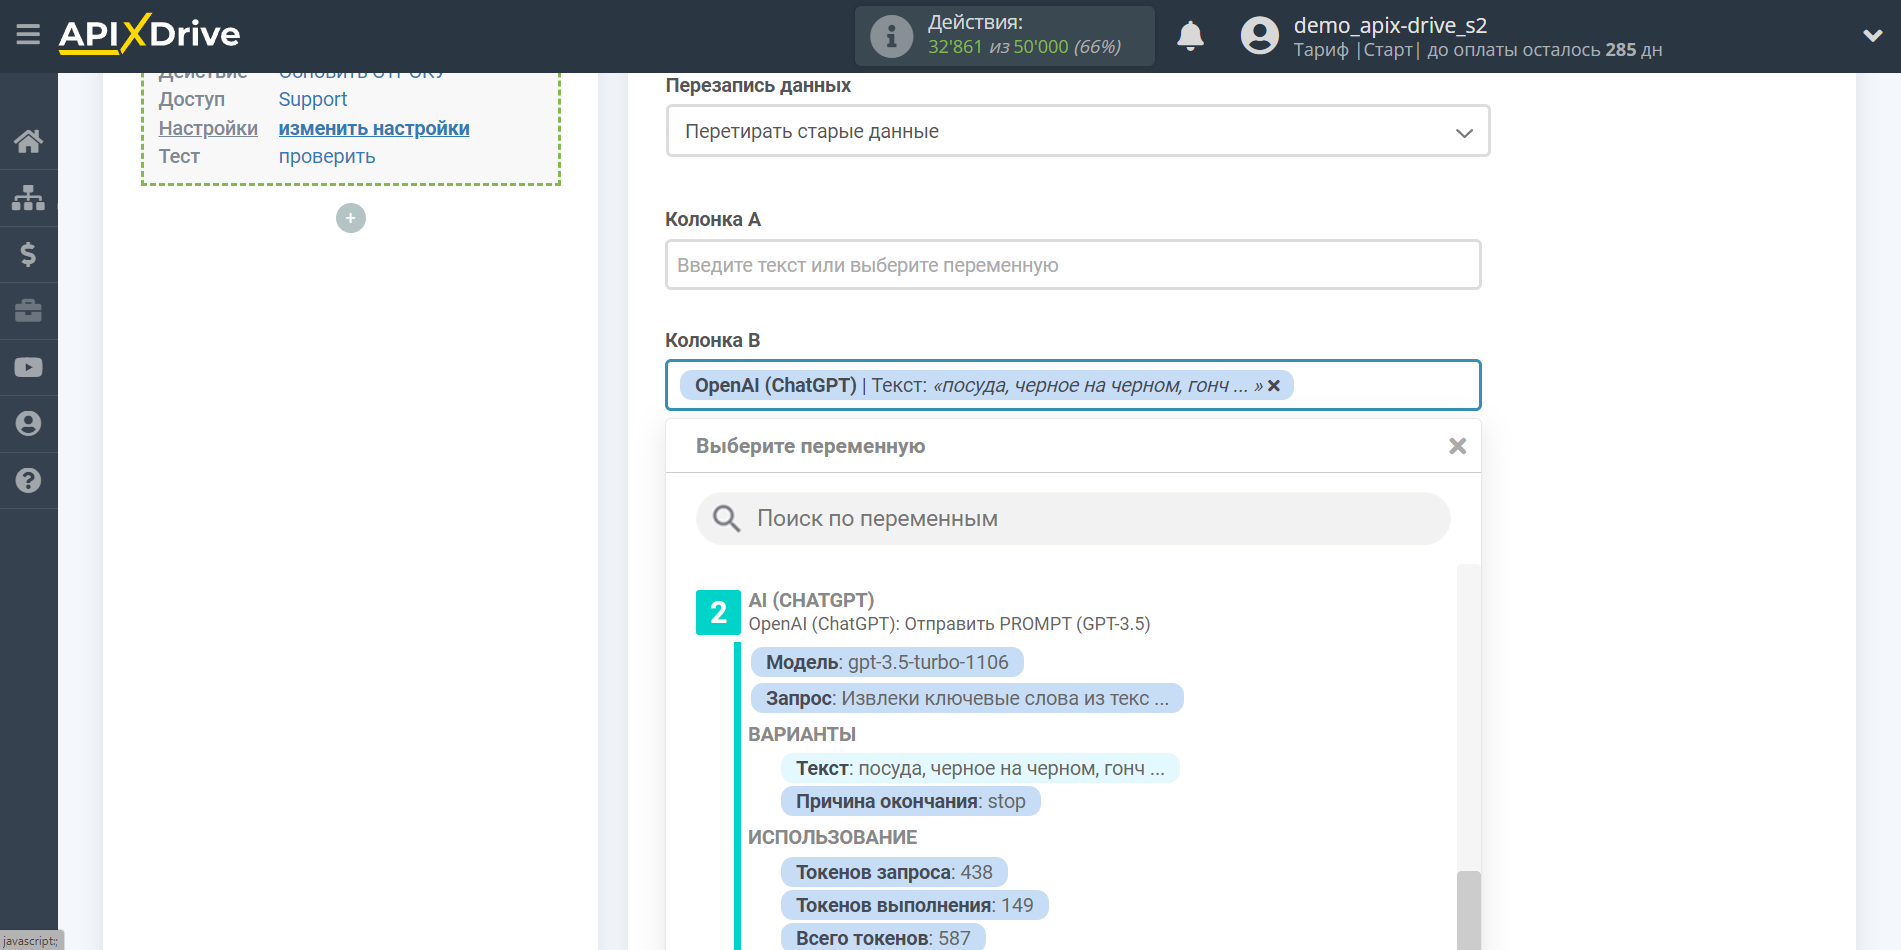Viewport: 1901px width, 950px height.
Task: Open profile icon in sidebar
Action: click(28, 424)
